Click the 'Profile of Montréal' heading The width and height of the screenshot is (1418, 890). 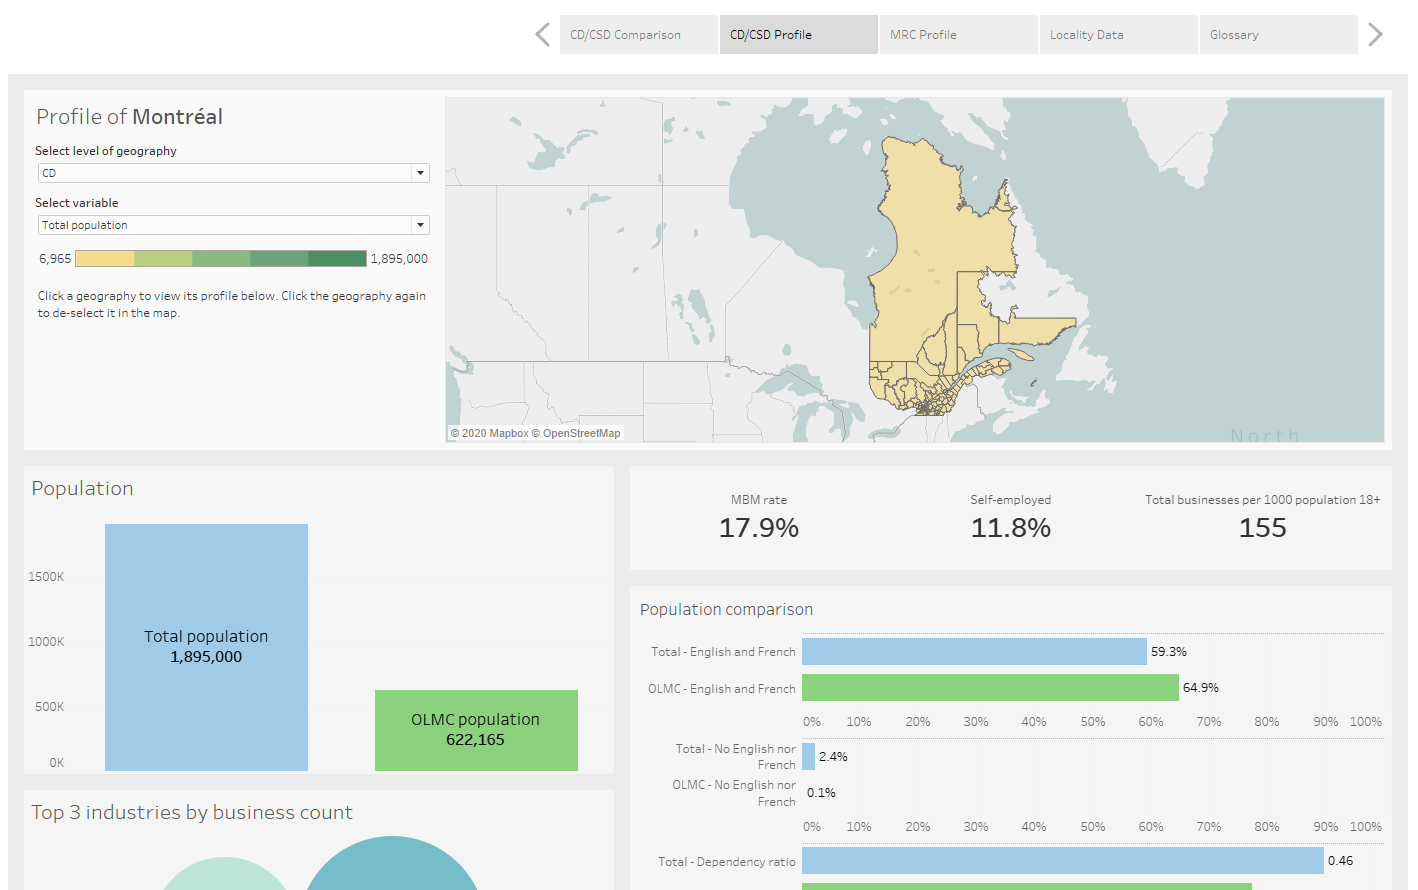point(130,117)
